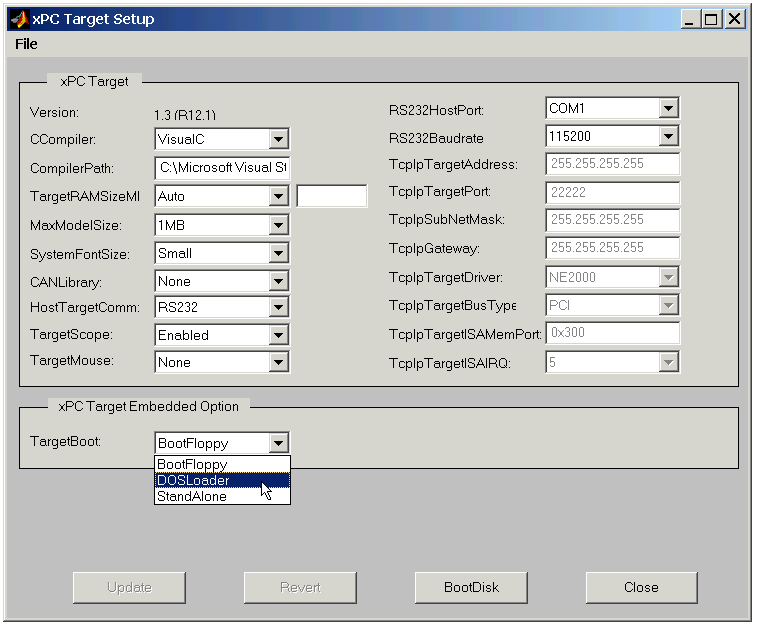
Task: Open the CCompiler dropdown showing VisualC
Action: tap(222, 139)
